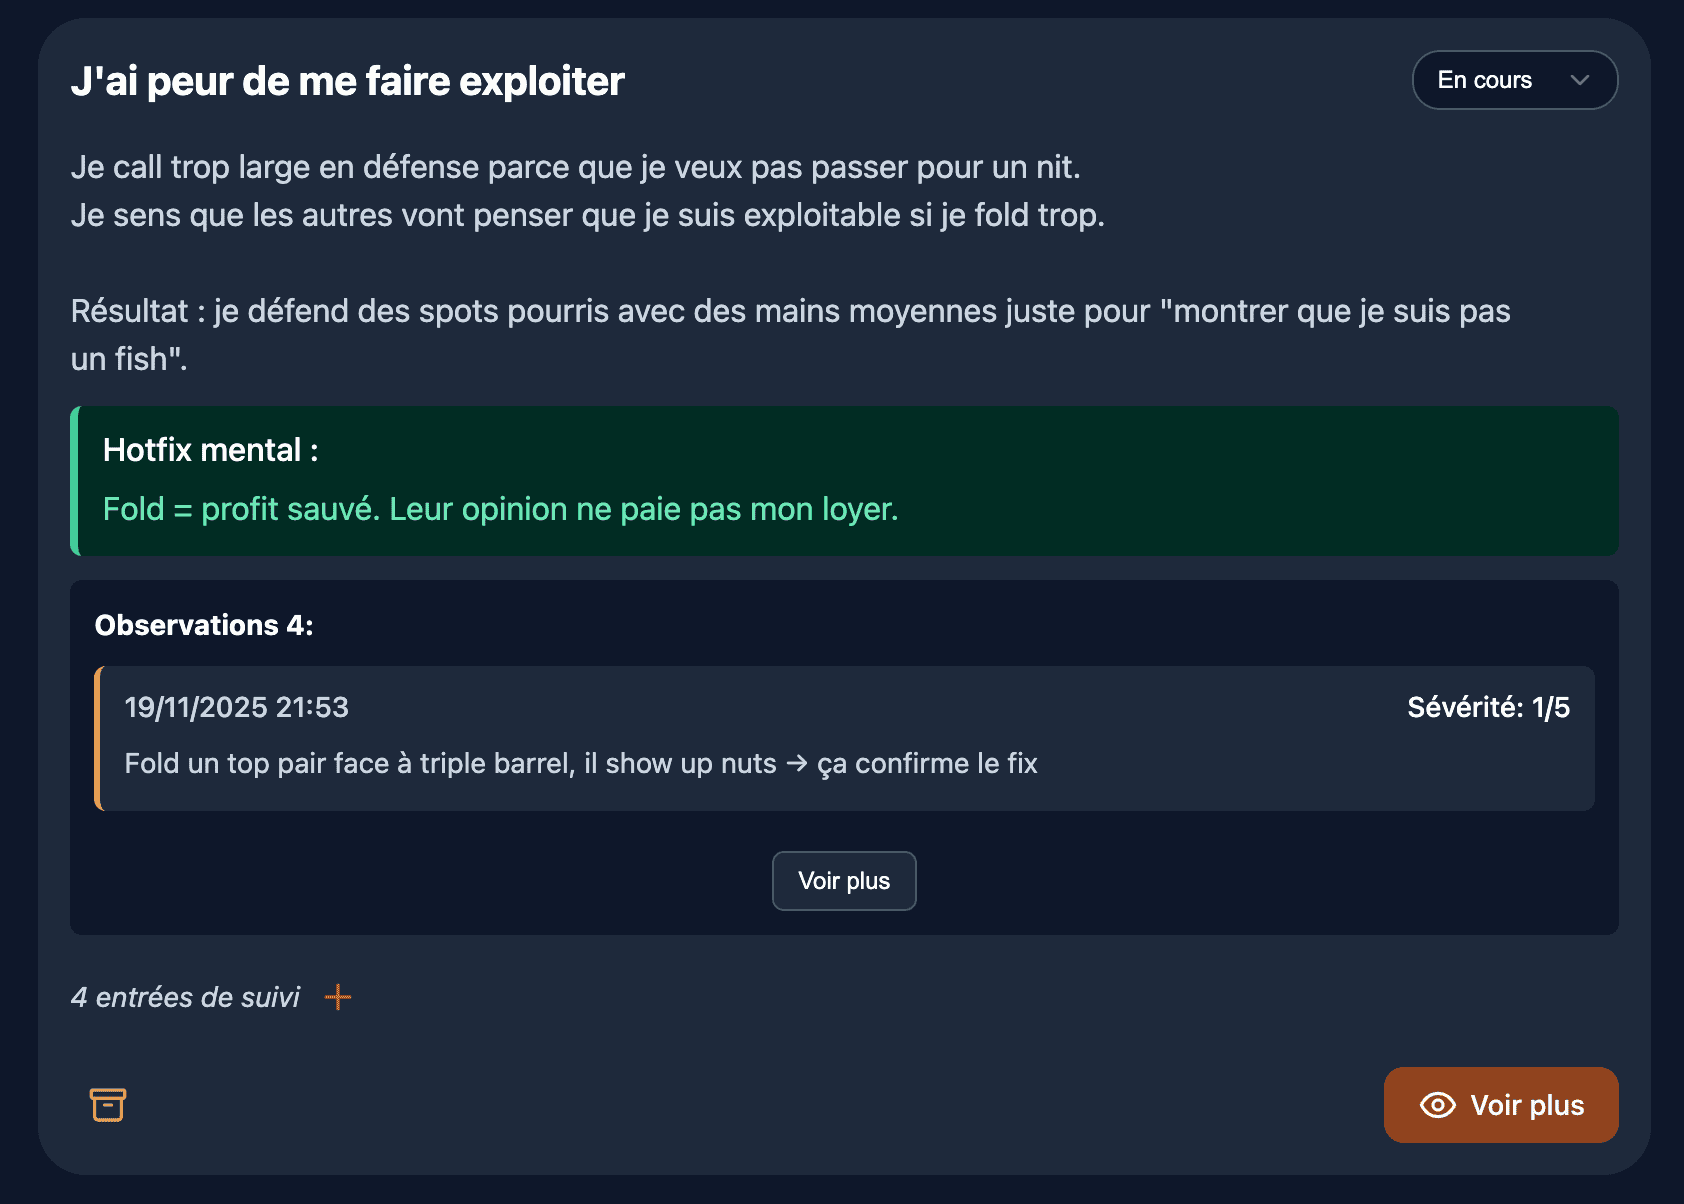Click the orange Voir plus button
This screenshot has width=1684, height=1204.
[1500, 1105]
